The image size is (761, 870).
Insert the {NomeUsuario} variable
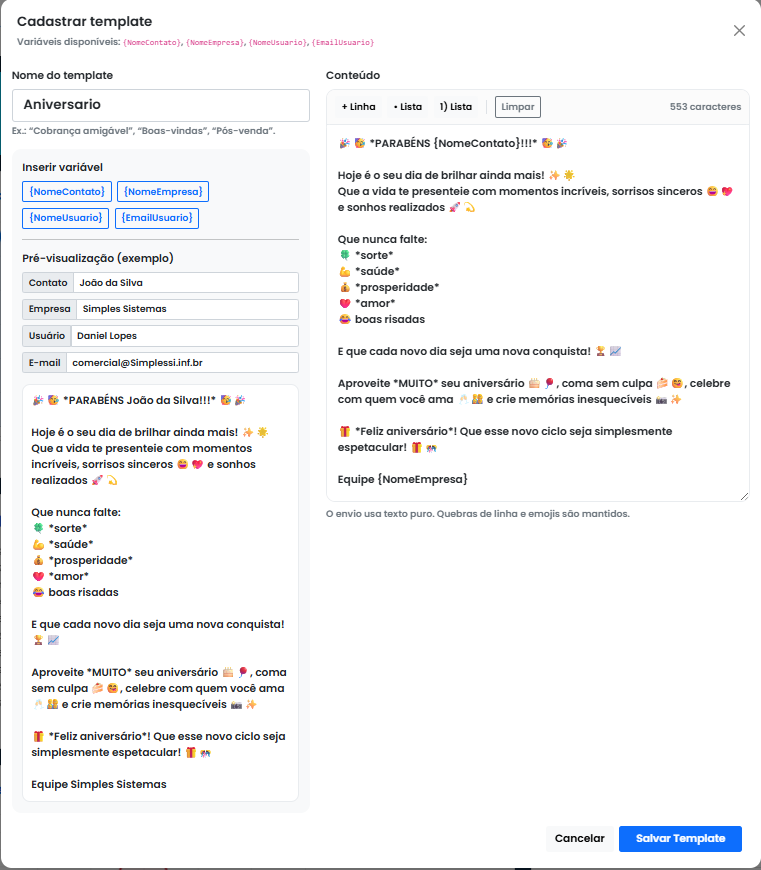66,217
